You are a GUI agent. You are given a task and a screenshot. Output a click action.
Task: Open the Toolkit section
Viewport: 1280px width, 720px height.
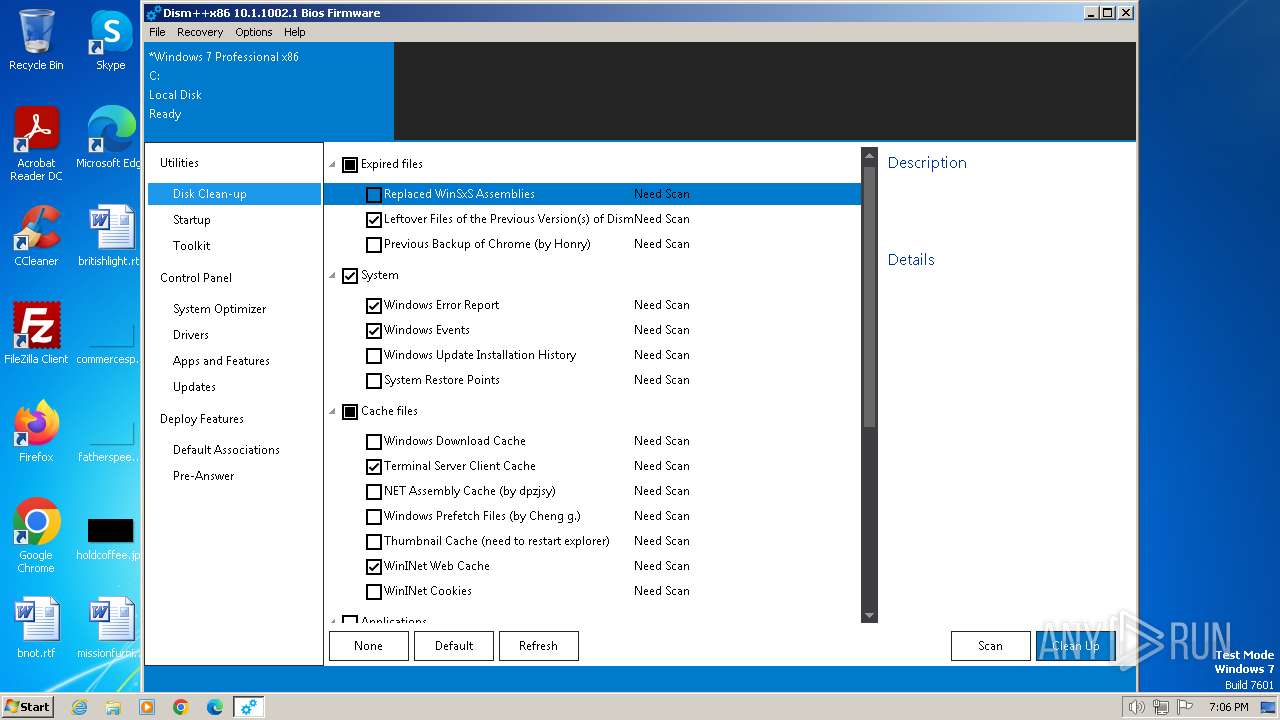(x=192, y=246)
